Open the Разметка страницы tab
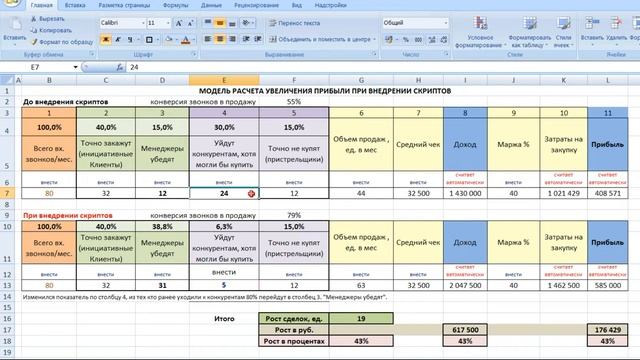The width and height of the screenshot is (640, 360). (124, 5)
